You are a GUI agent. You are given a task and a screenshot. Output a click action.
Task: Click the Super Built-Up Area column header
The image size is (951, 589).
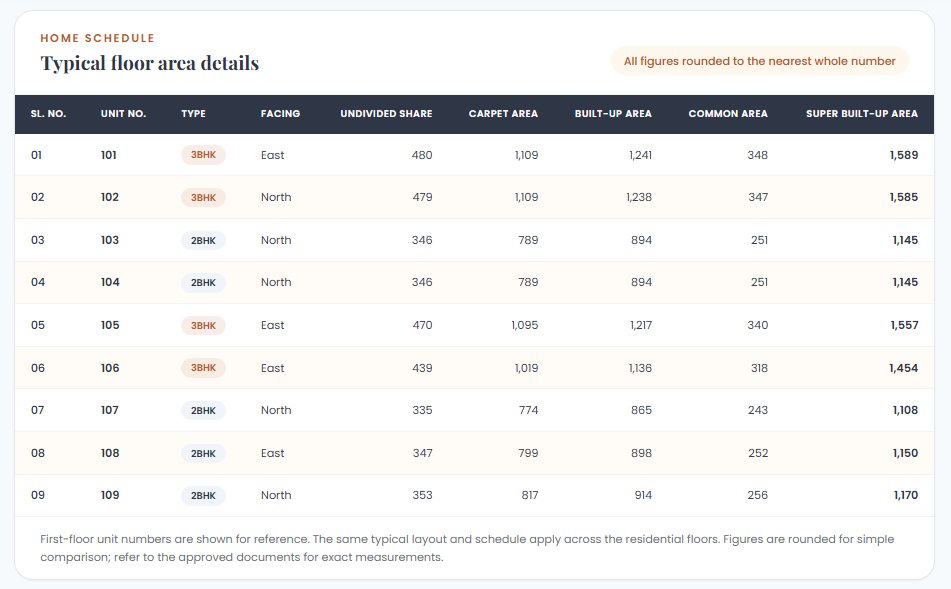click(x=861, y=113)
